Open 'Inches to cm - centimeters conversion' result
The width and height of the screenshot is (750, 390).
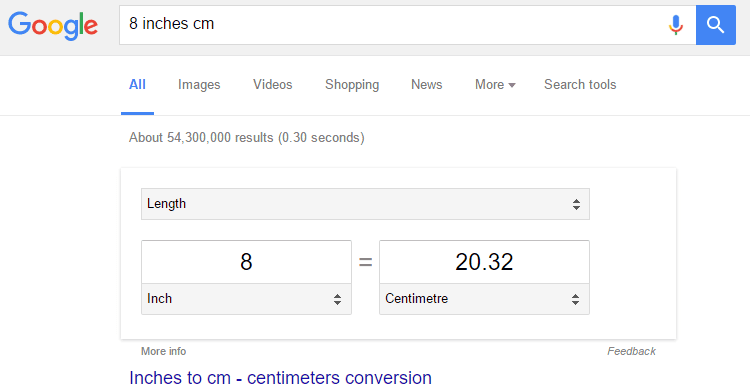(280, 378)
